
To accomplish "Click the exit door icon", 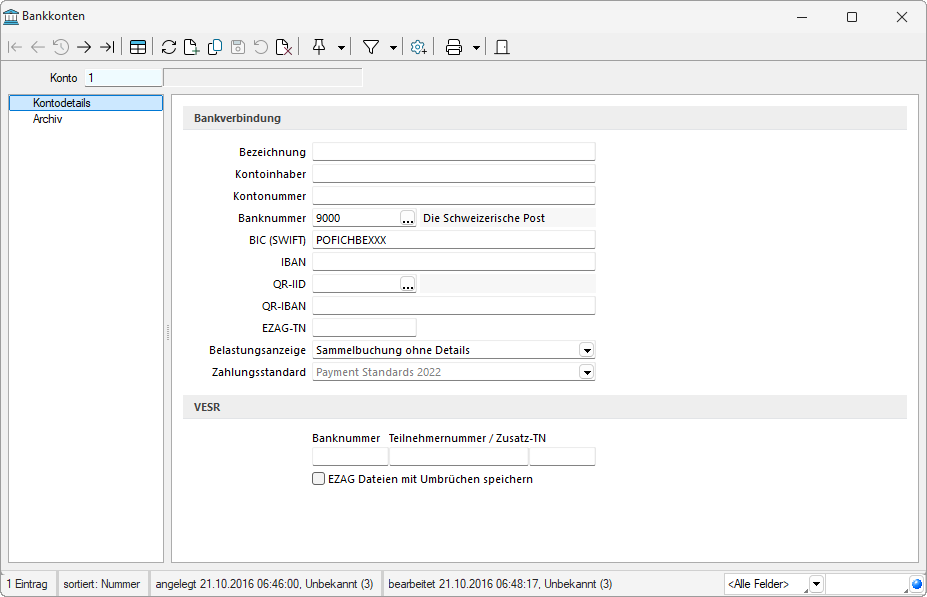I will (502, 47).
